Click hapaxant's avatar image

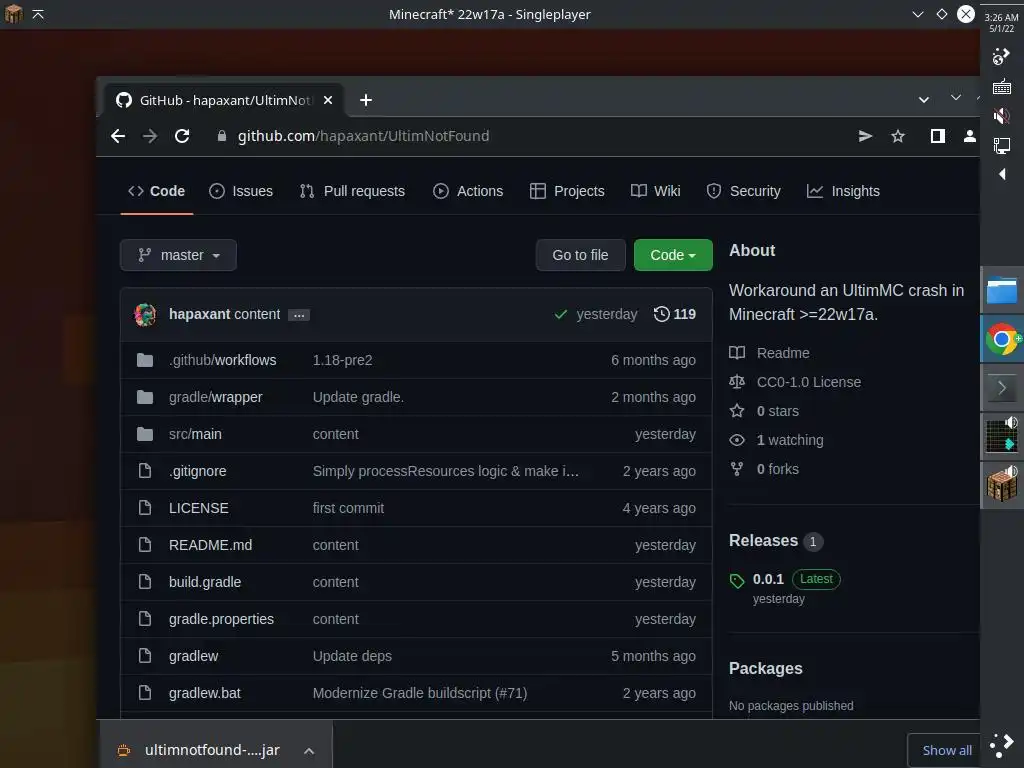pos(145,314)
